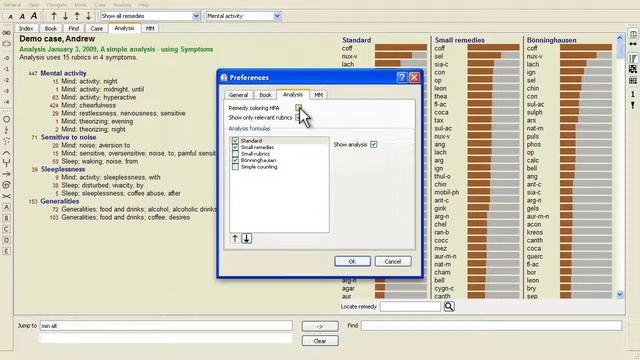Select the Sleeplessness symptom heading
Screen dimensions: 640x360
pos(63,169)
